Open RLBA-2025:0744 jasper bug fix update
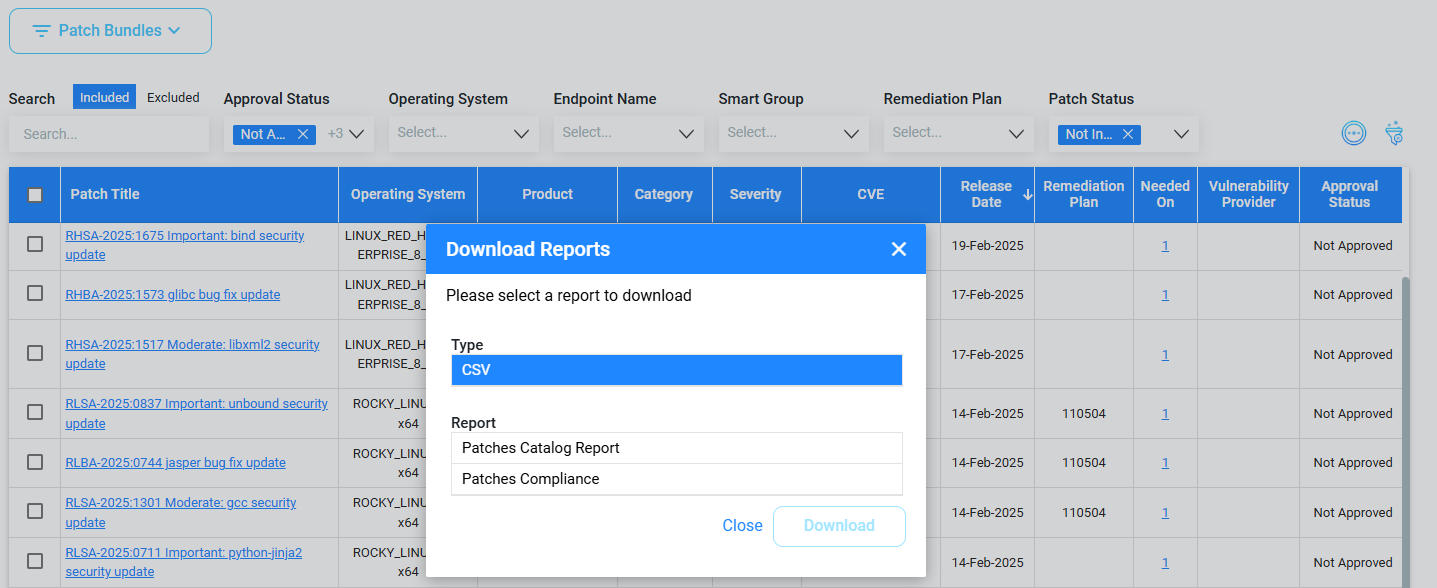1437x588 pixels. pyautogui.click(x=176, y=463)
